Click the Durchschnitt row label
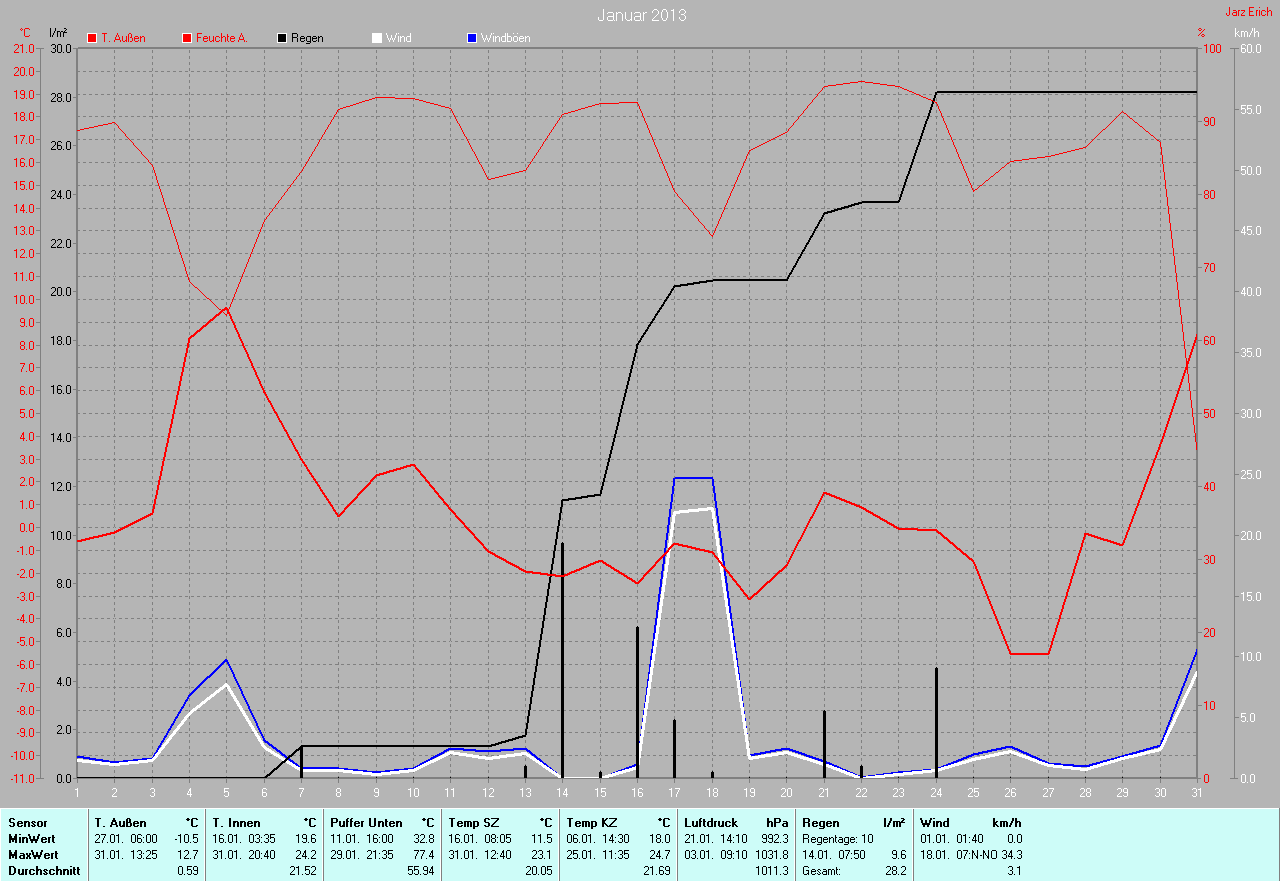The width and height of the screenshot is (1280, 881). tap(44, 871)
